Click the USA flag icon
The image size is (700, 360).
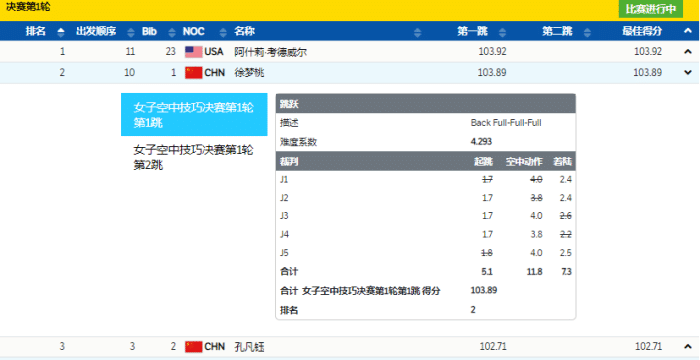[x=193, y=52]
